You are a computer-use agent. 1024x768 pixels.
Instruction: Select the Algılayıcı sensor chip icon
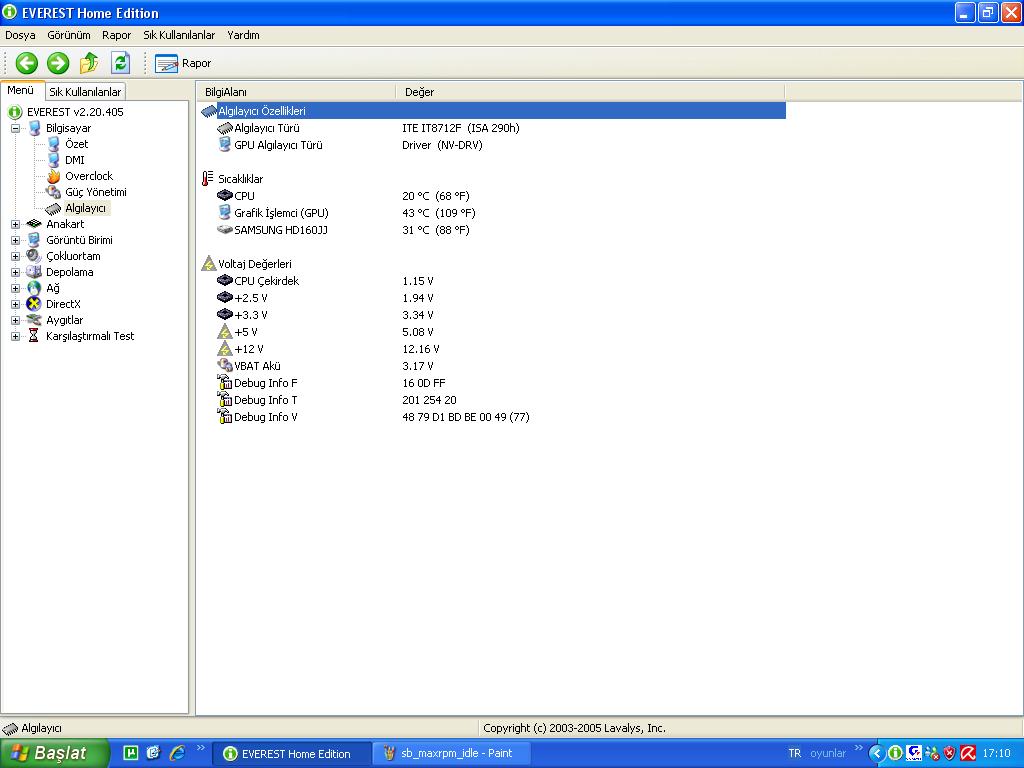pos(54,208)
